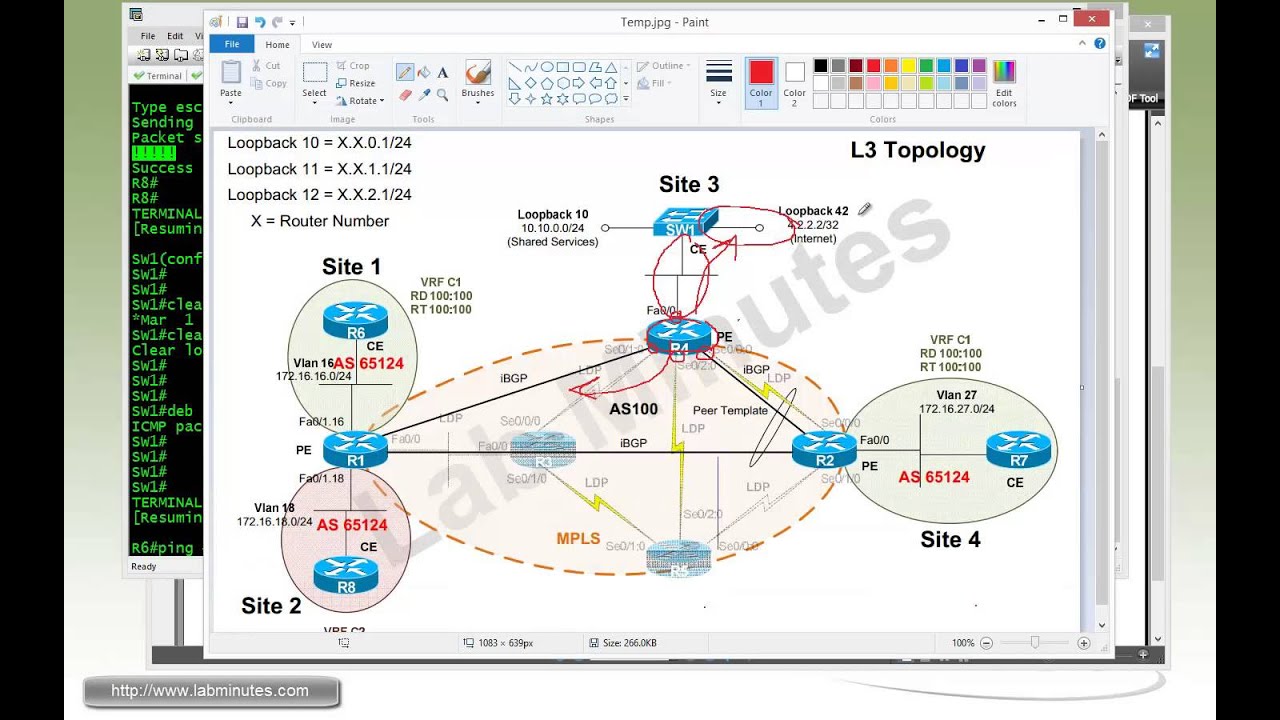Click the 100% zoom level text
1280x720 pixels.
click(x=963, y=643)
